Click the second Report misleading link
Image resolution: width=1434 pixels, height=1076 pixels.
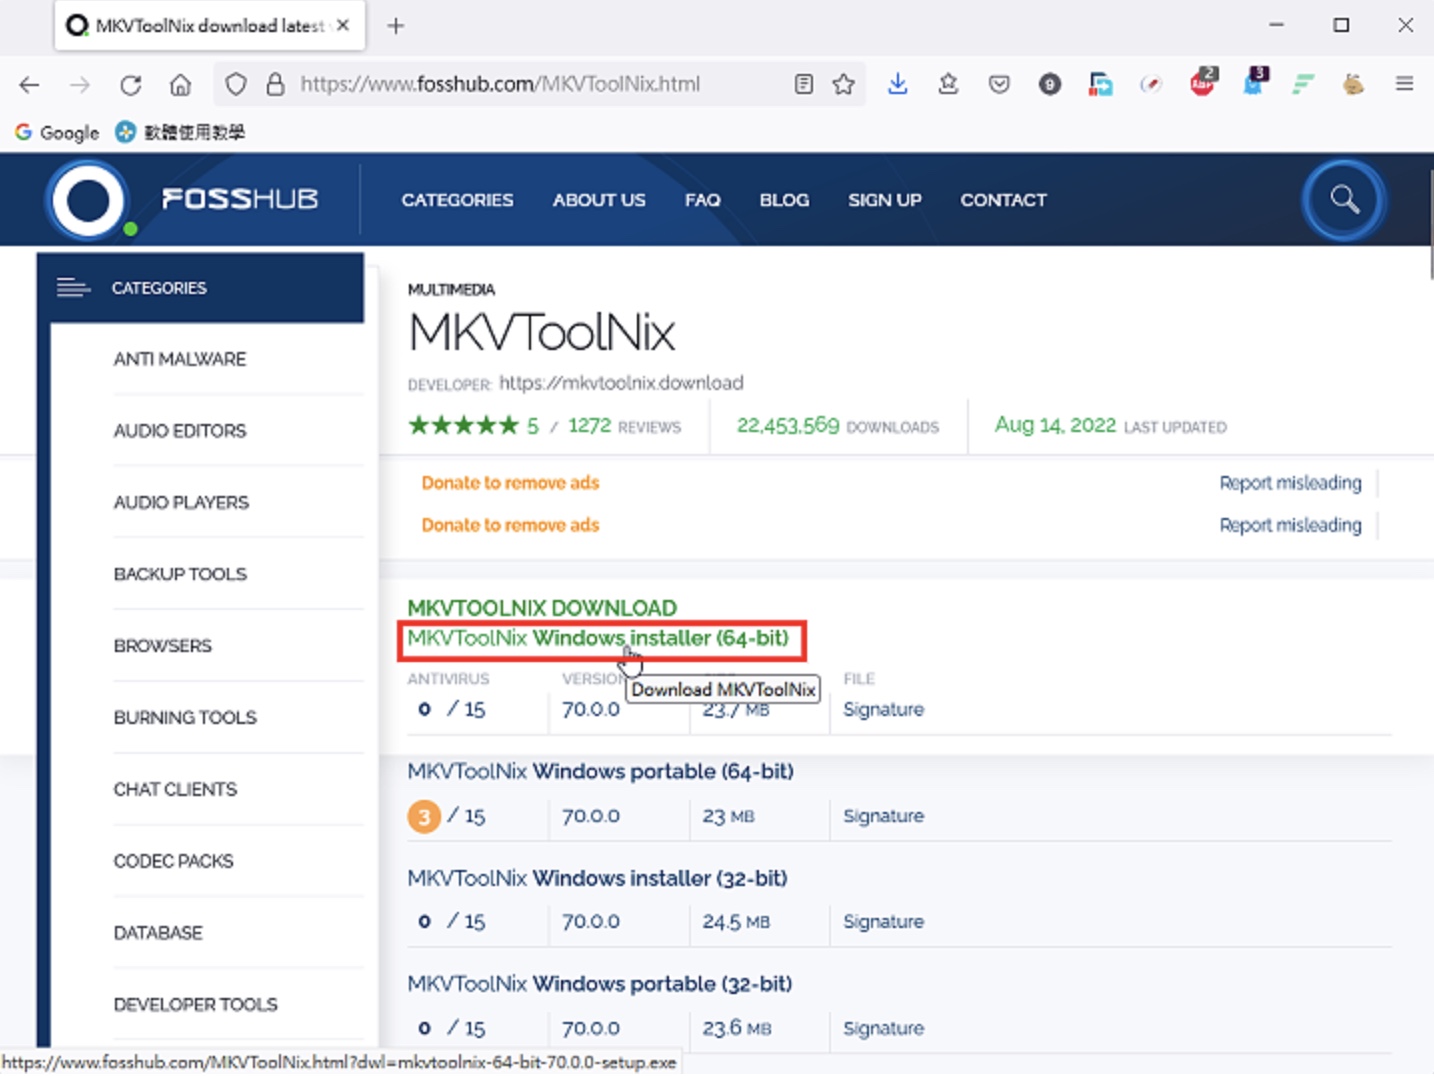coord(1290,525)
